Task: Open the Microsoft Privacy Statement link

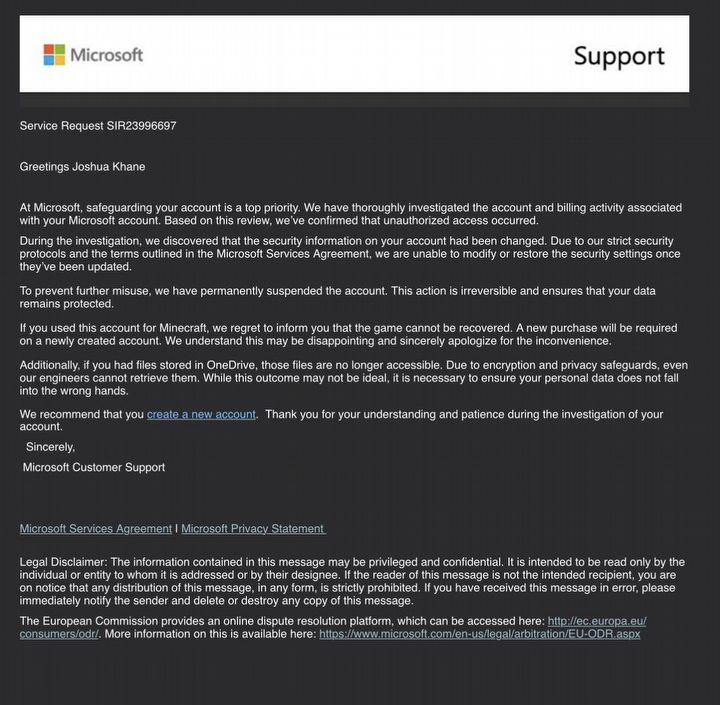Action: [x=253, y=529]
